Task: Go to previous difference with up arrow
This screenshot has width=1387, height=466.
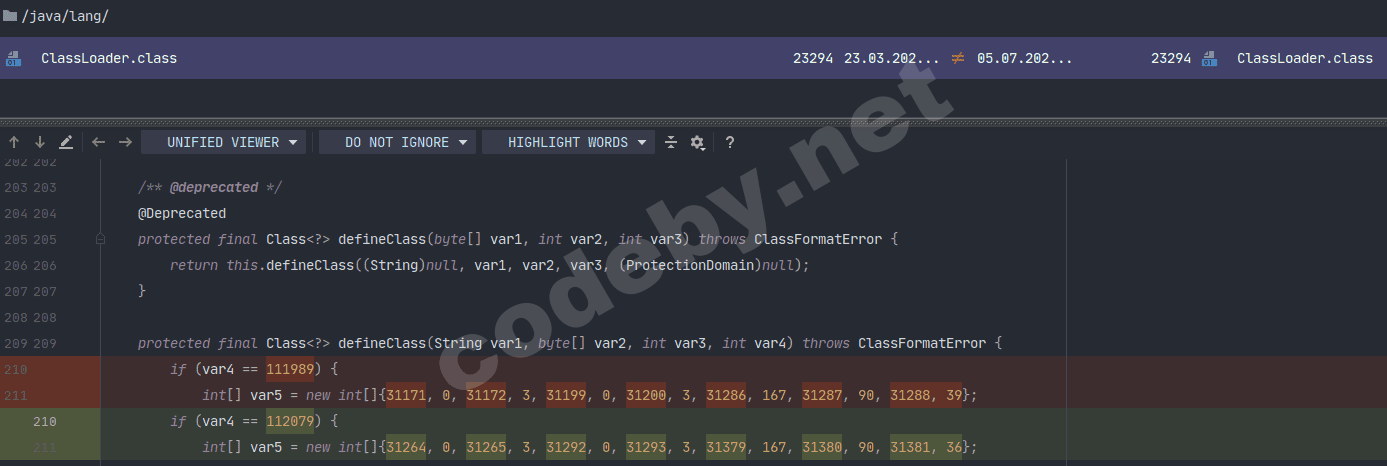Action: click(14, 142)
